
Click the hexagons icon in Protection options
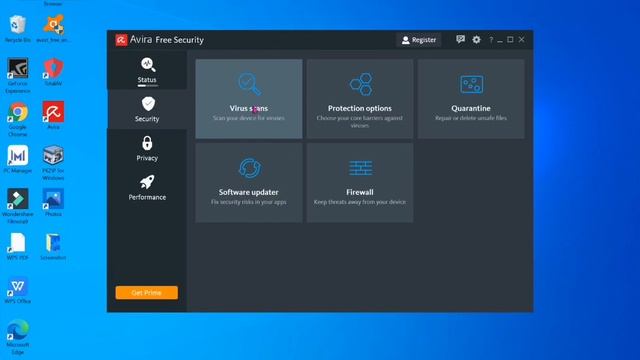(361, 84)
